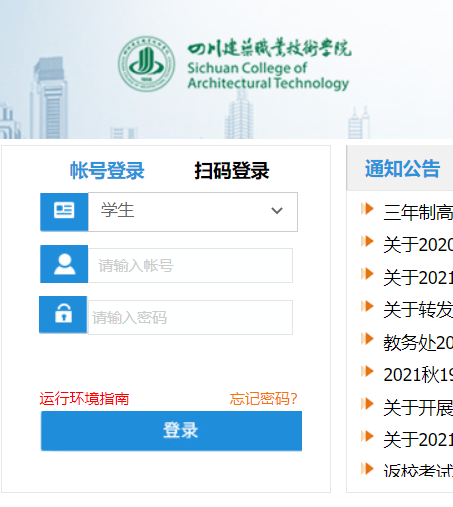Click the Sichuan College round logo emblem
Screen dimensions: 453x507
(146, 64)
